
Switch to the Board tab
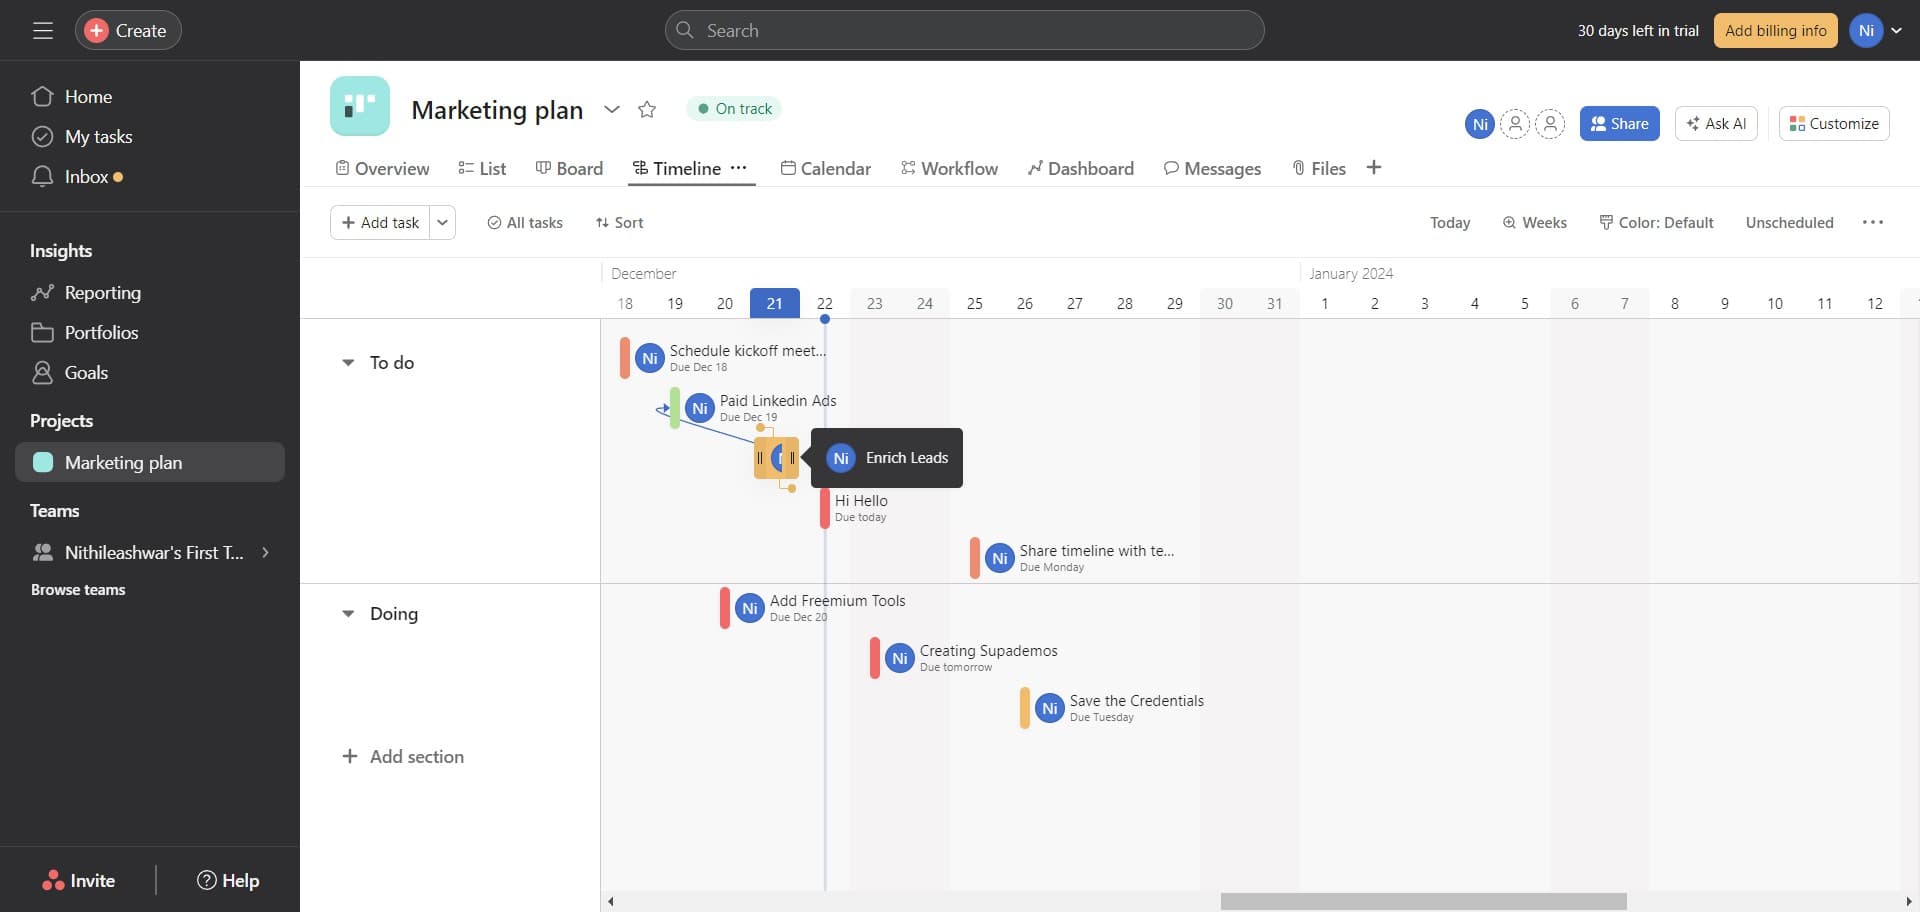tap(569, 169)
